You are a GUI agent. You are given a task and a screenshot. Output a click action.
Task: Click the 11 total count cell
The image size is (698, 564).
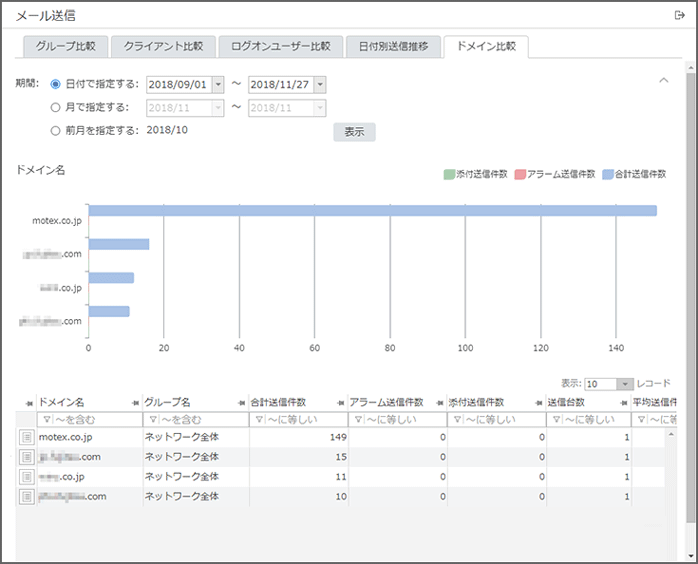pos(299,477)
